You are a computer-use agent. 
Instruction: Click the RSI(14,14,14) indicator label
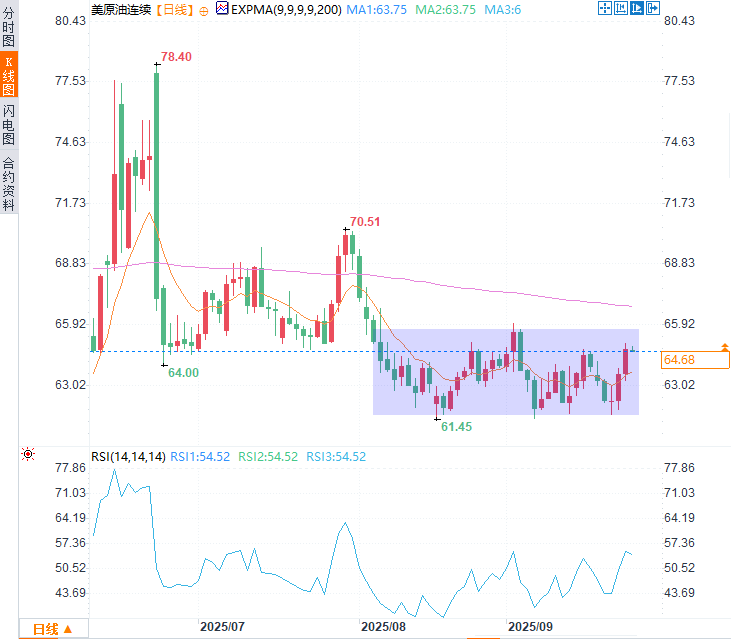tap(128, 457)
